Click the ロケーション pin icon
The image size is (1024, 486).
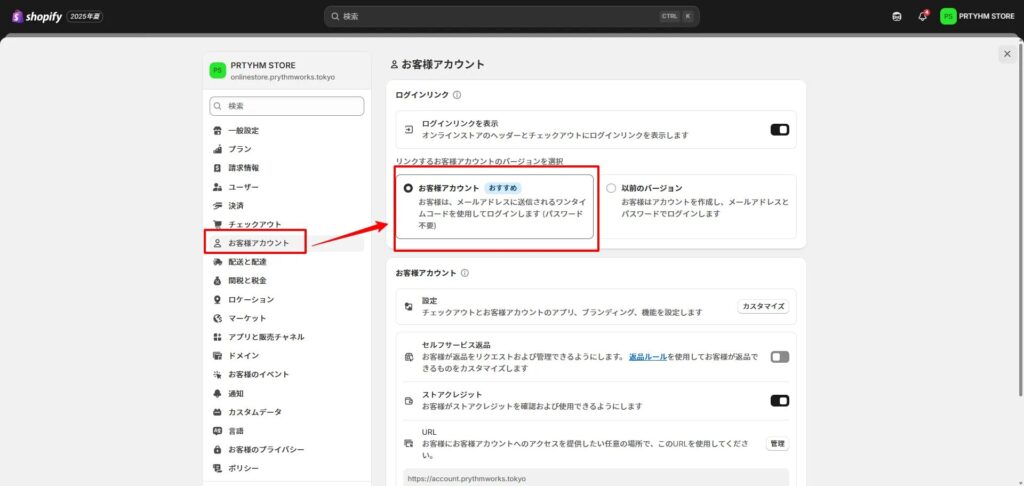[217, 300]
